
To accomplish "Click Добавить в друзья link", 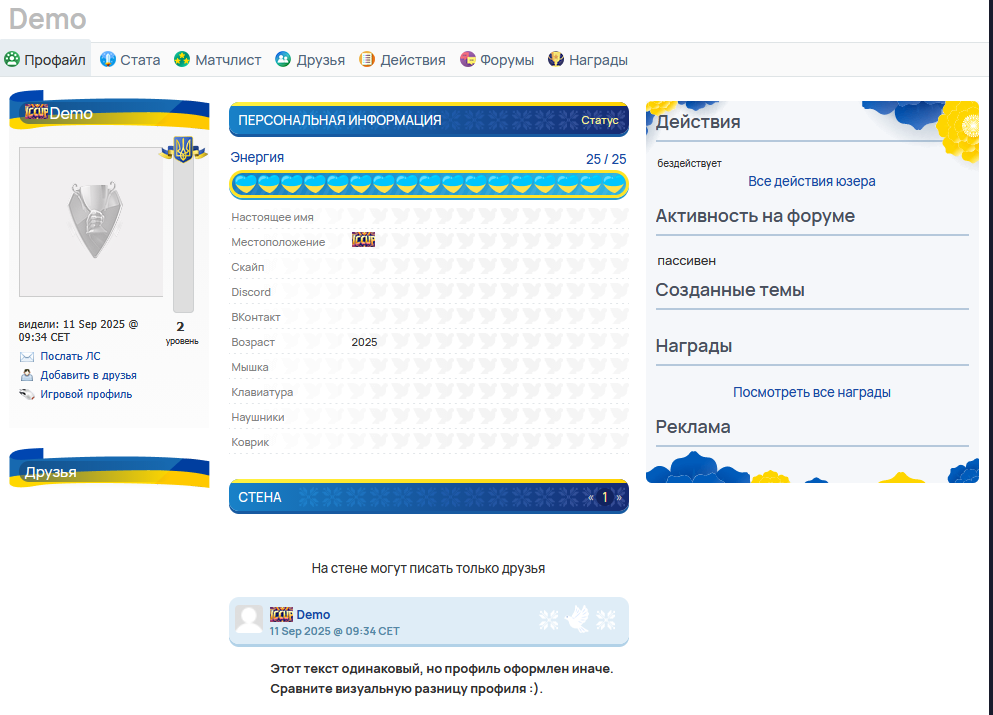I will click(x=89, y=376).
